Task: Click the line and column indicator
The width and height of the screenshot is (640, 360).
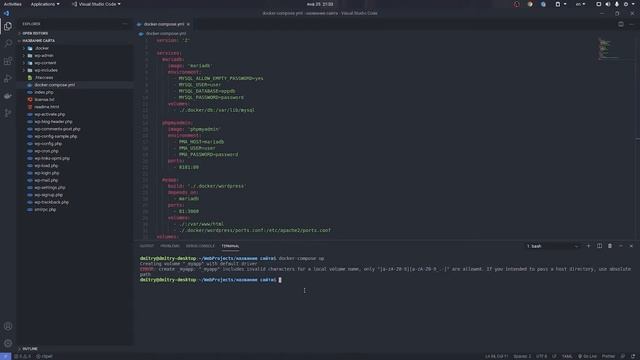Action: (x=496, y=356)
